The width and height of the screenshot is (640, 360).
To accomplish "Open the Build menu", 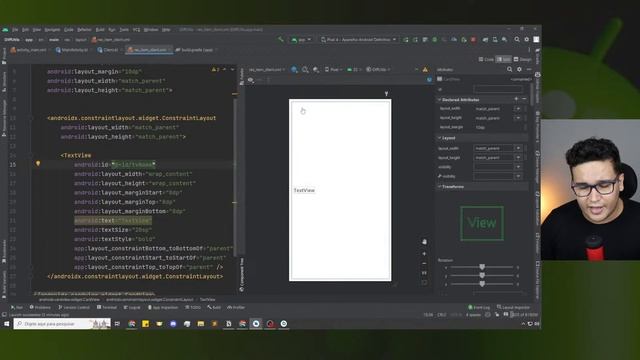I will coord(100,30).
